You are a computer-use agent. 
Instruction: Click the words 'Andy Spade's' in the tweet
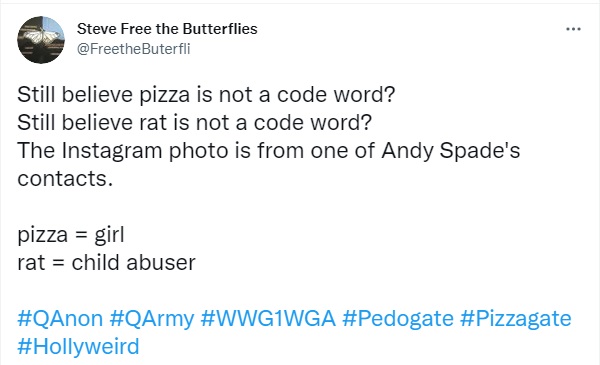pos(450,151)
